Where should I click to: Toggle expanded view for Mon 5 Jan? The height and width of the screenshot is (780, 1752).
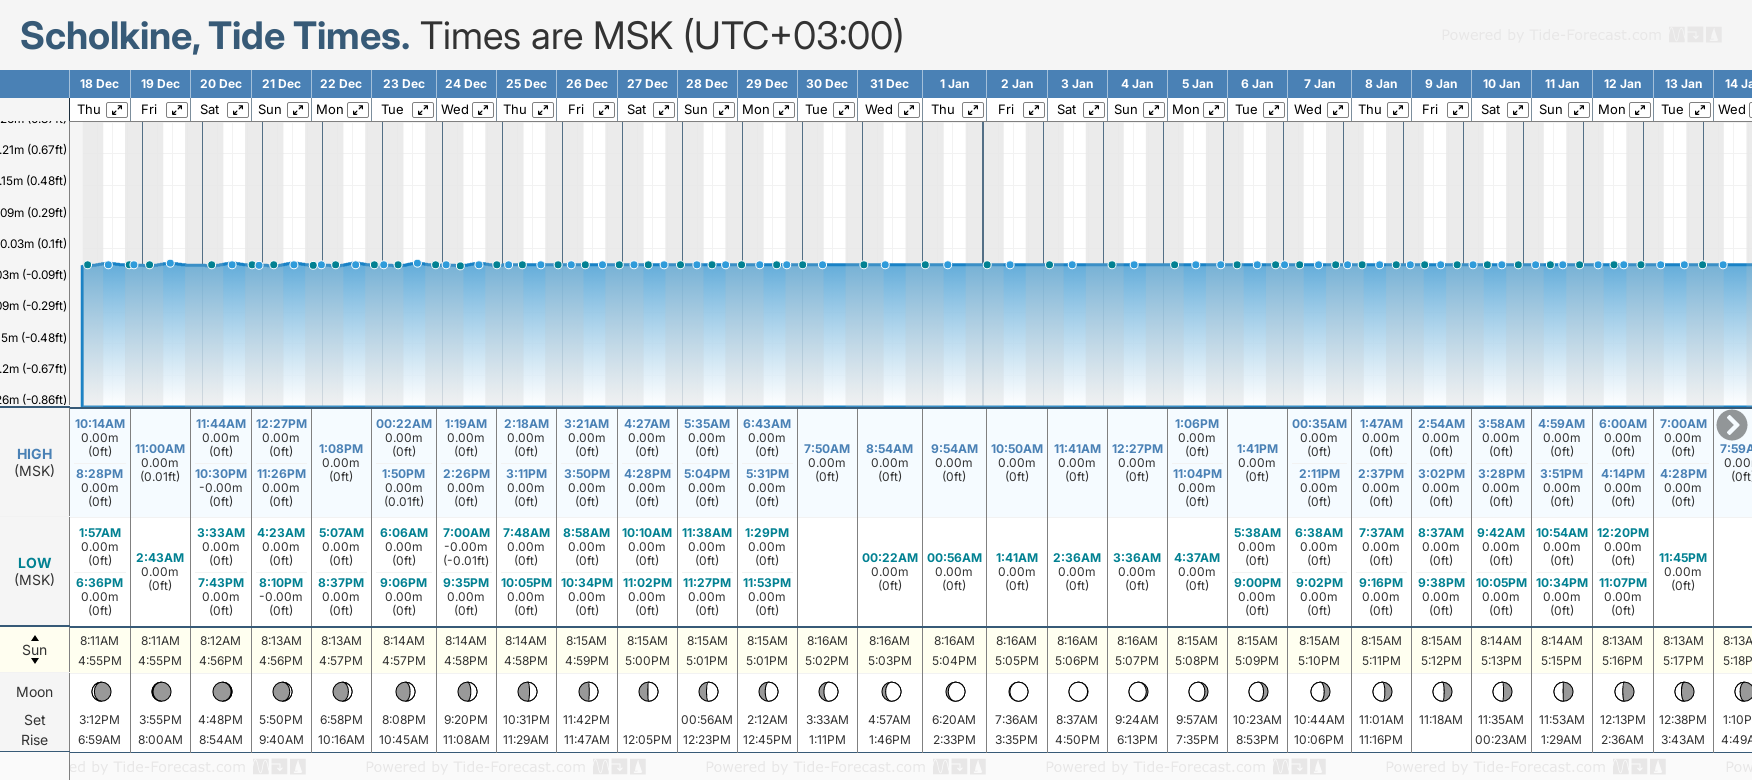1214,110
